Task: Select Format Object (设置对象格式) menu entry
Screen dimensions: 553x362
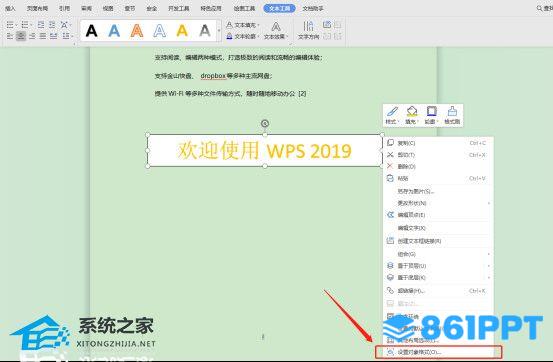Action: point(438,352)
